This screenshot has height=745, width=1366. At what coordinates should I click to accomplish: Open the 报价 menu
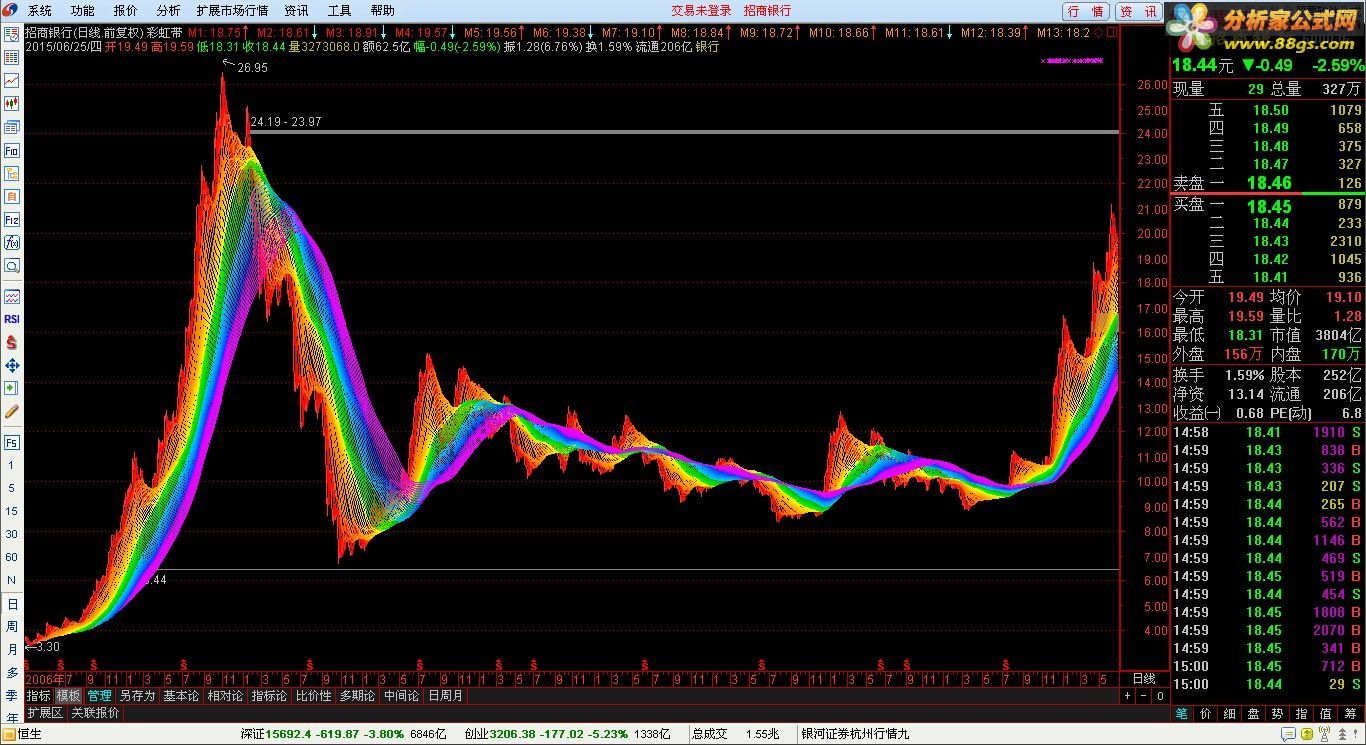(126, 11)
